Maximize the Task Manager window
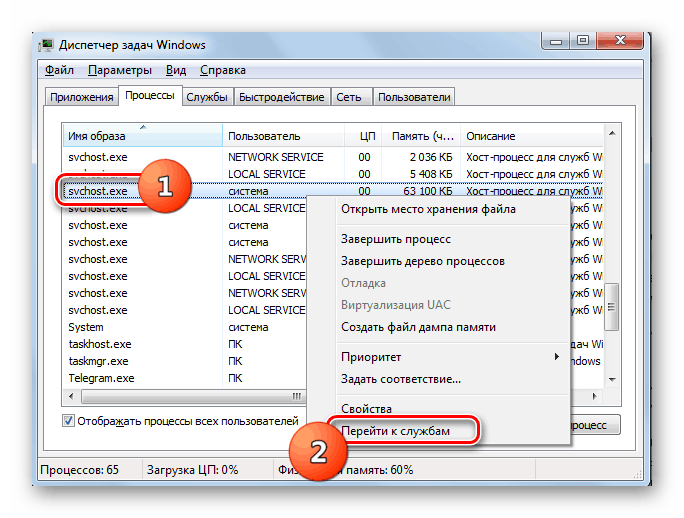The width and height of the screenshot is (684, 518). tap(583, 41)
